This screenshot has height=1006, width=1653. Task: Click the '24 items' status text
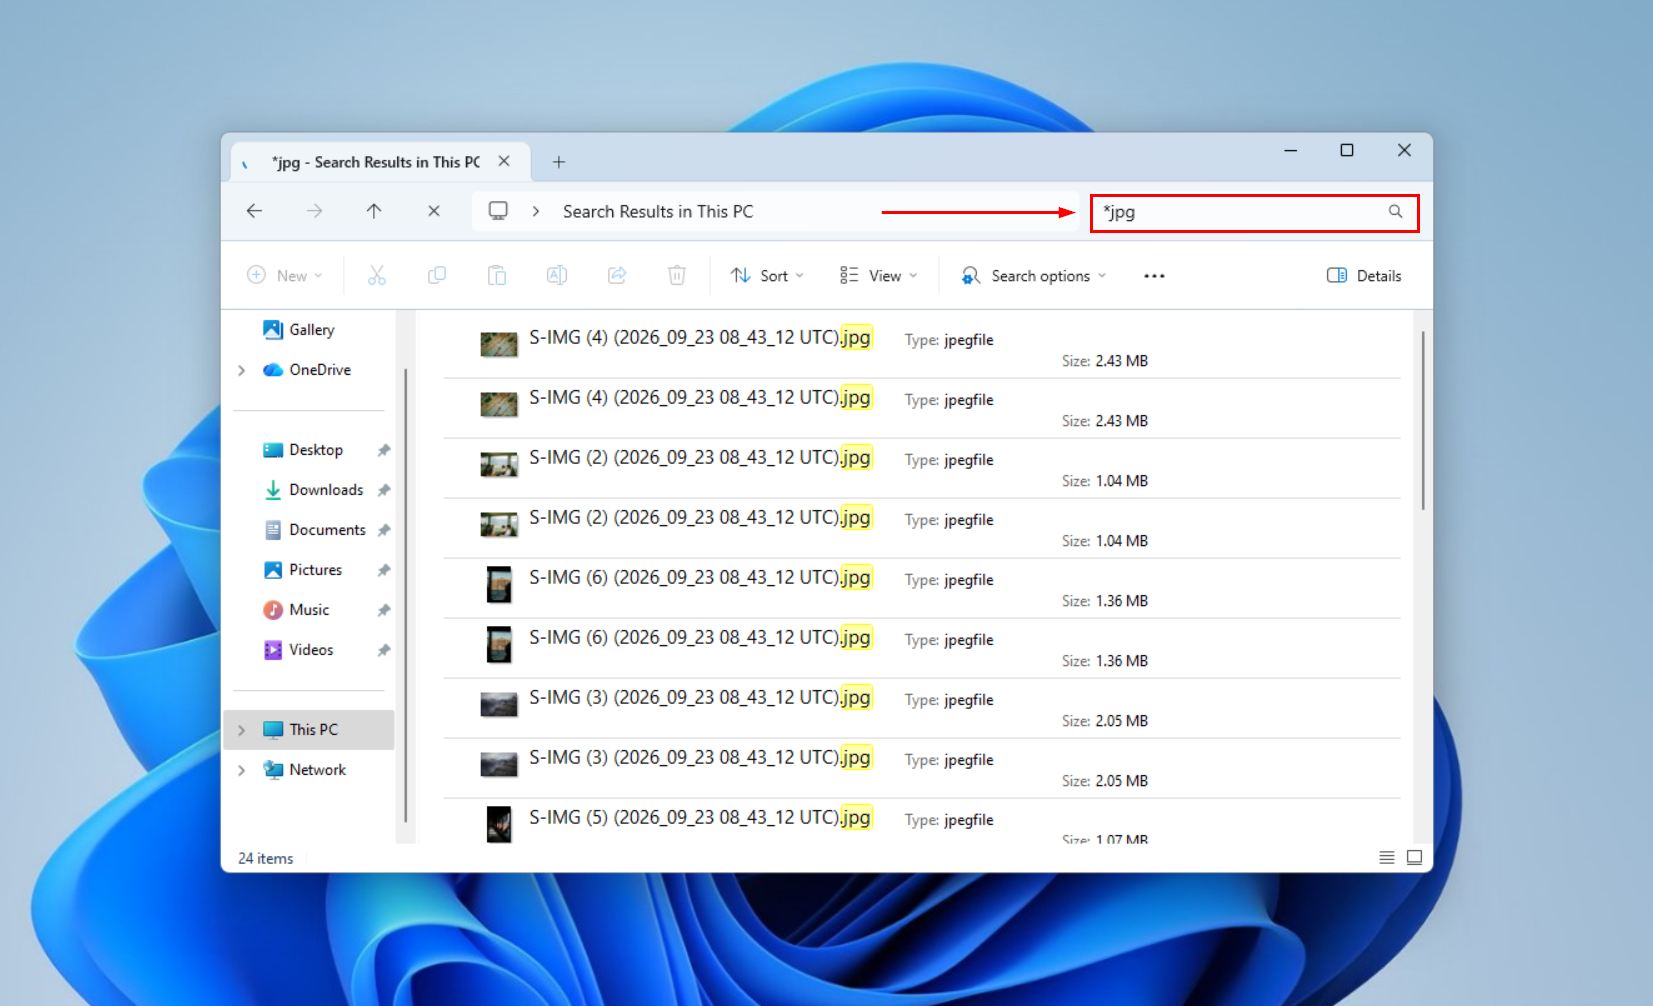[x=266, y=858]
